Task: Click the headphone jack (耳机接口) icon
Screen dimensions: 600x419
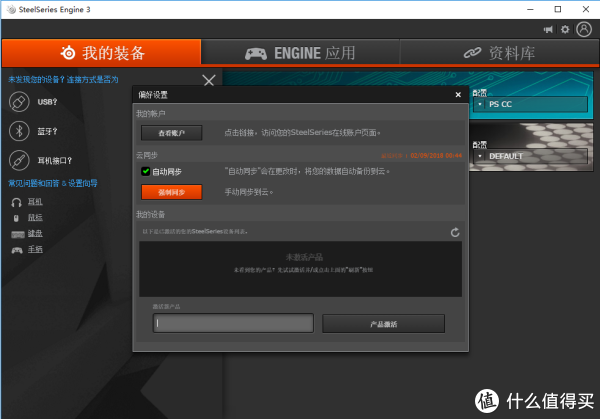Action: coord(19,160)
